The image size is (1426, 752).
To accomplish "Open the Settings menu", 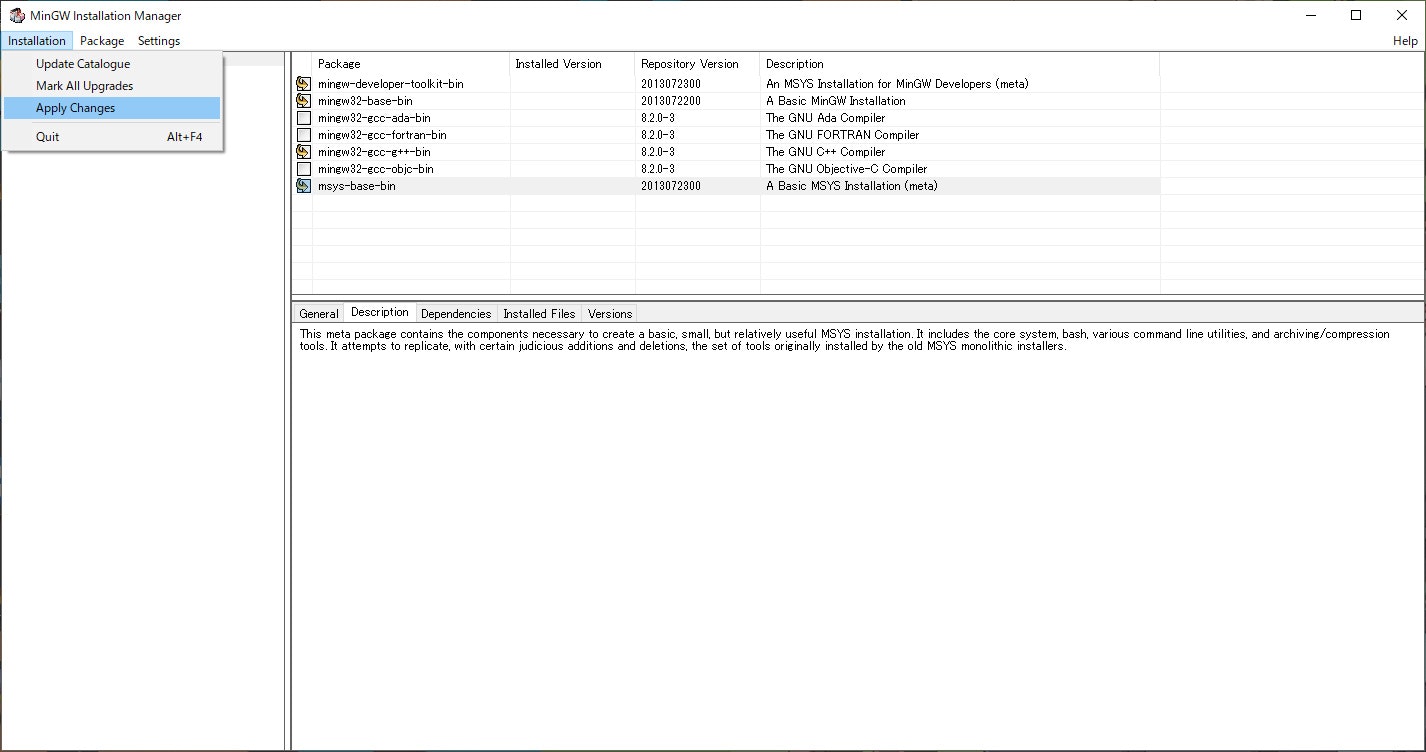I will pyautogui.click(x=159, y=41).
